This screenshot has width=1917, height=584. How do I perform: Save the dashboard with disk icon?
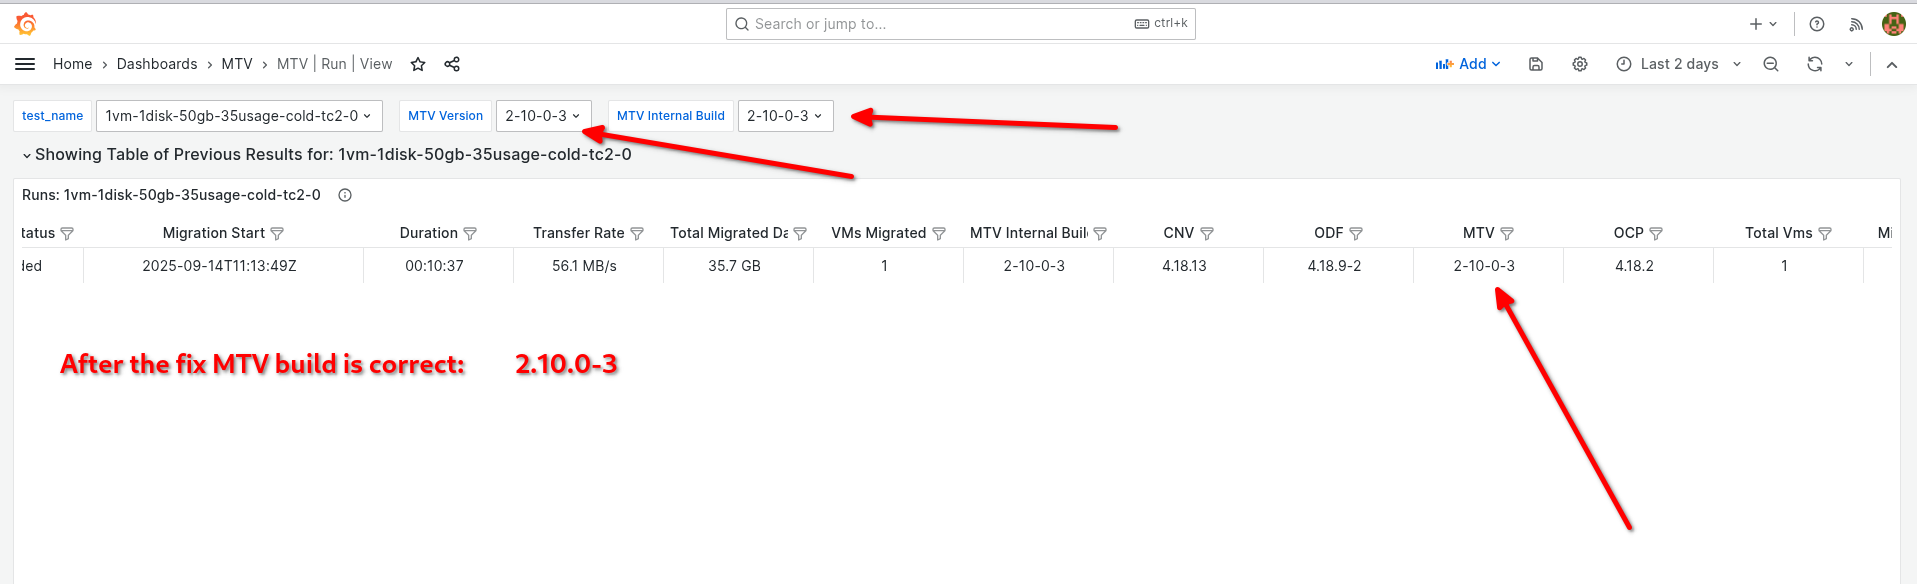click(1536, 64)
